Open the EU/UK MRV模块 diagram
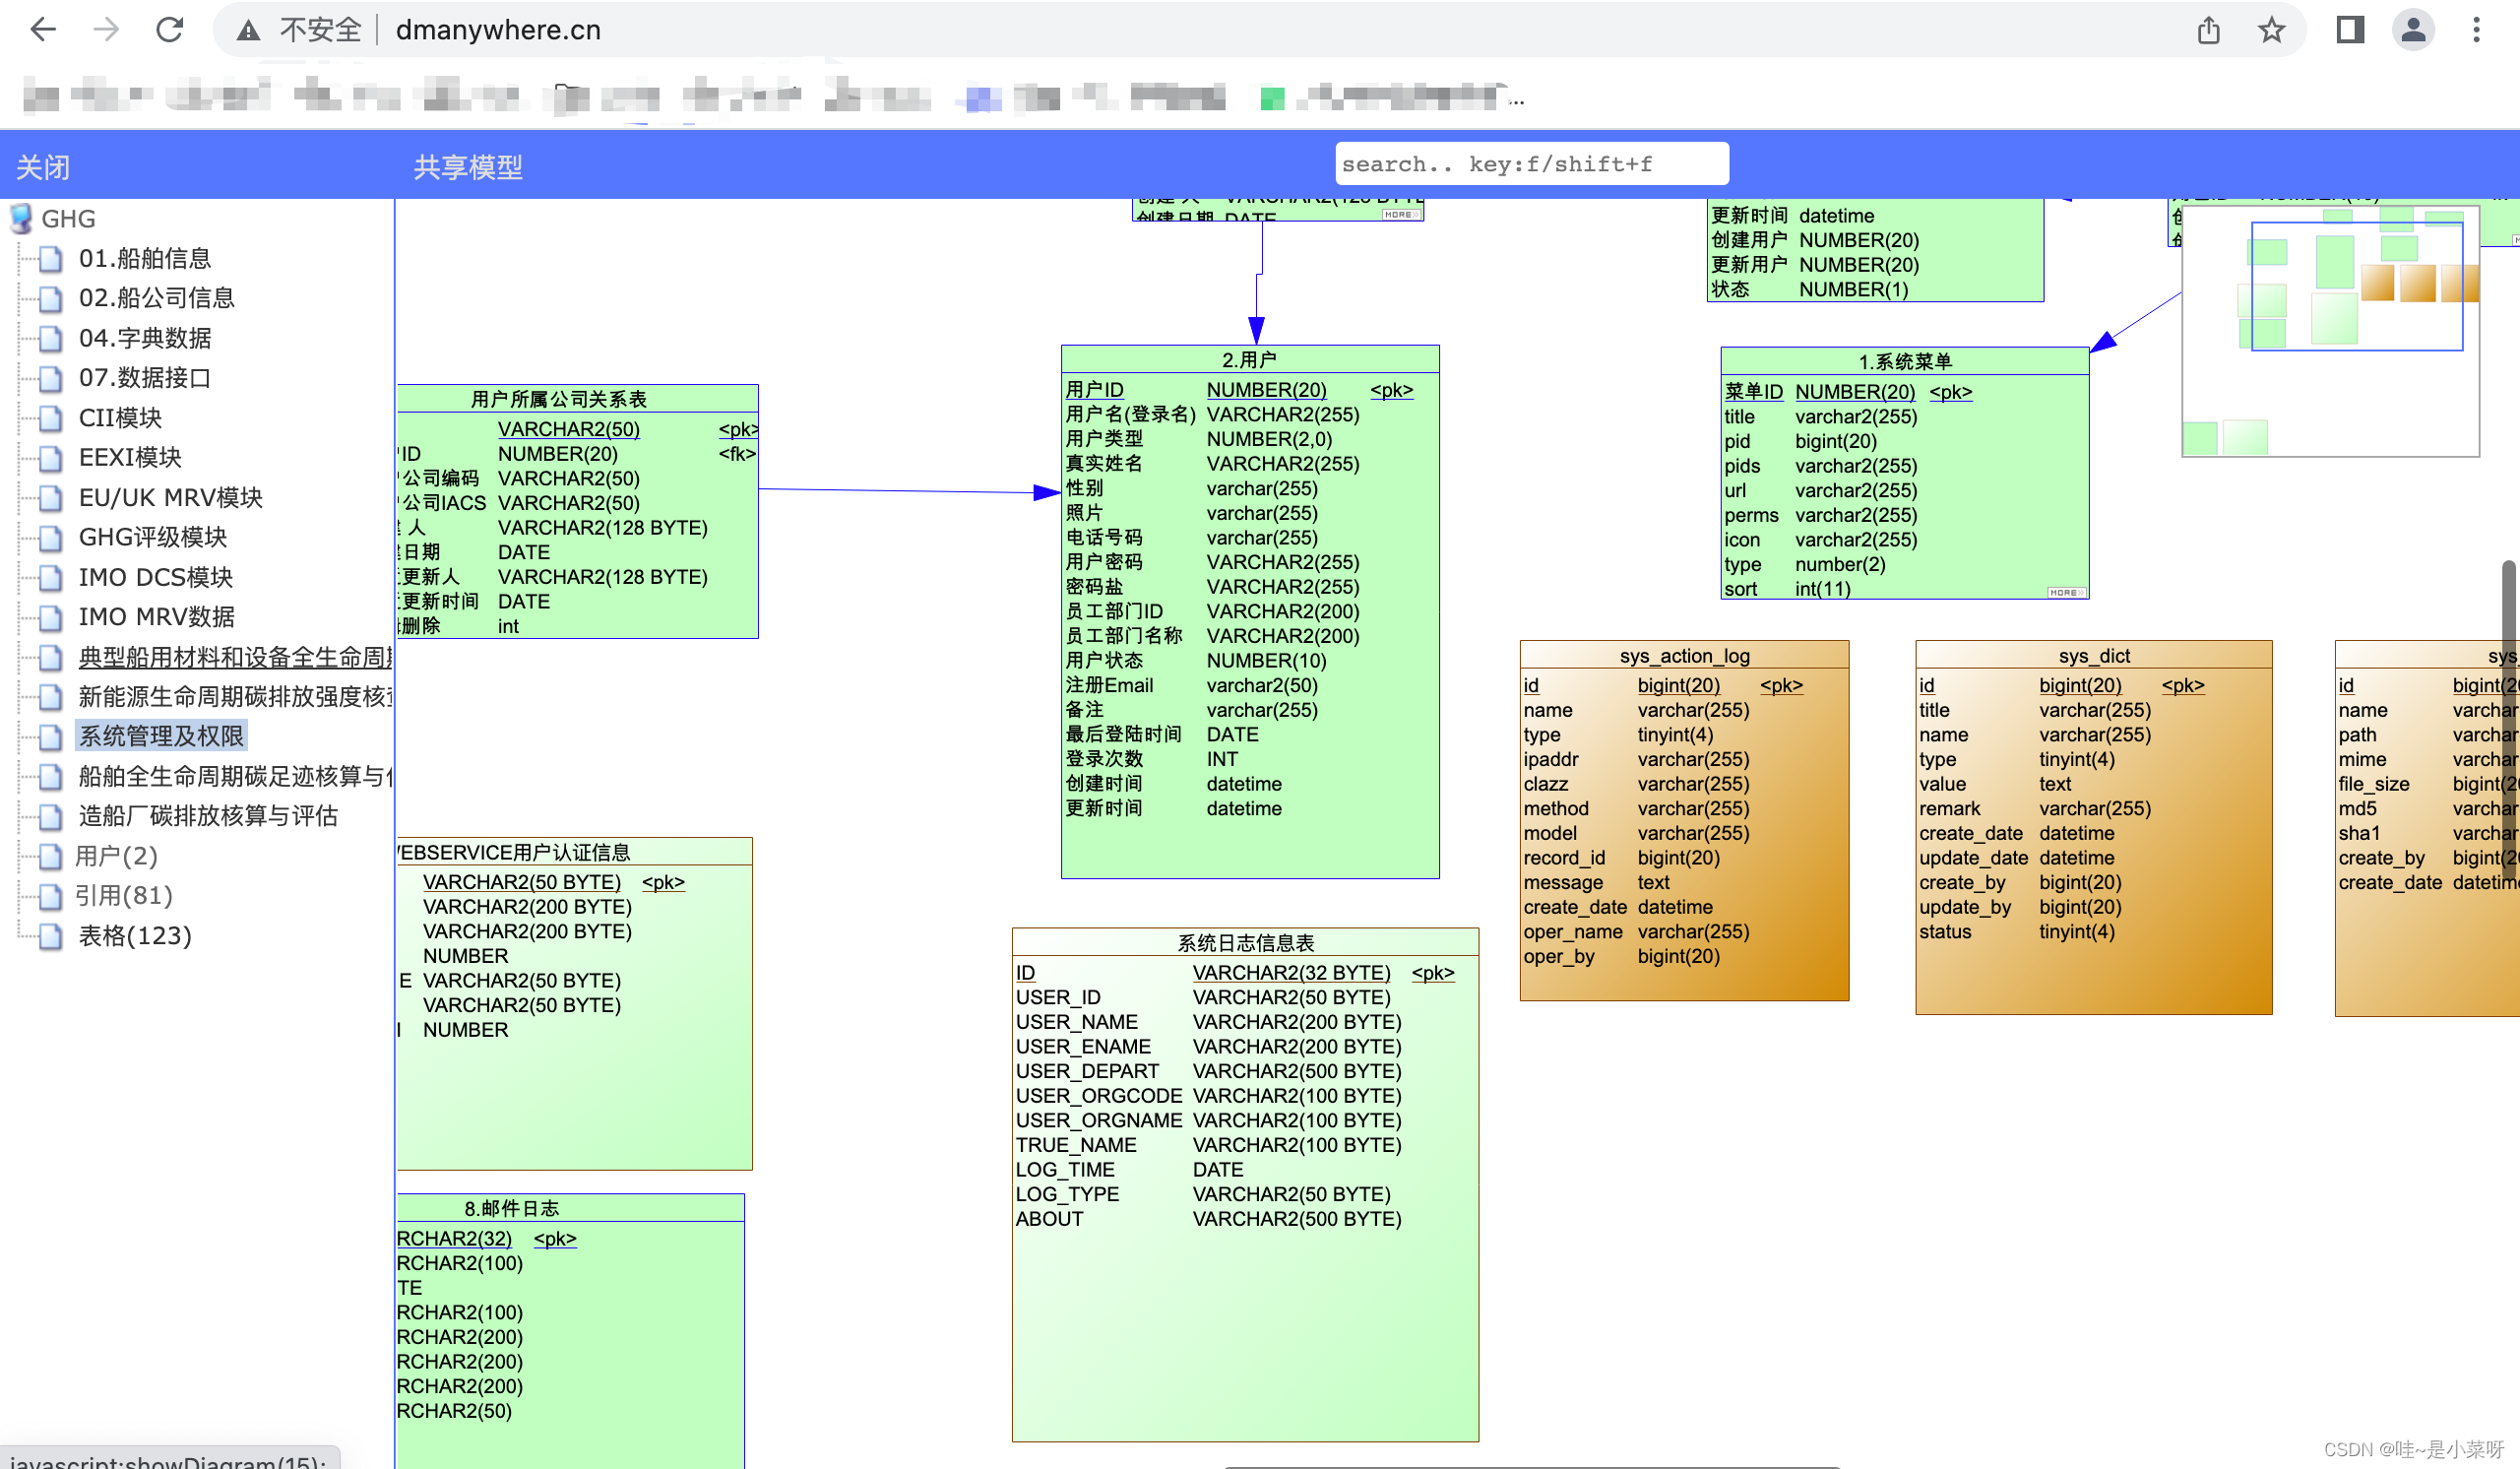Image resolution: width=2520 pixels, height=1469 pixels. (x=170, y=497)
